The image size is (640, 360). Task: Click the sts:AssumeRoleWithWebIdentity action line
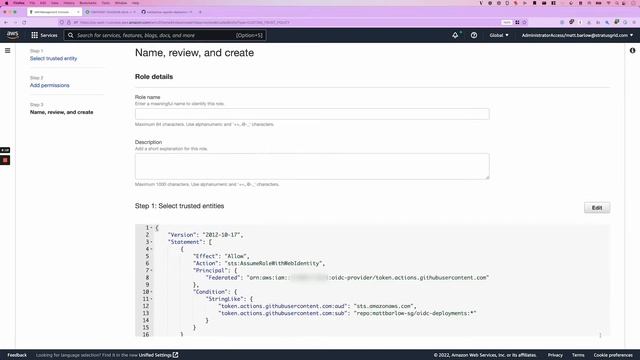tap(259, 264)
